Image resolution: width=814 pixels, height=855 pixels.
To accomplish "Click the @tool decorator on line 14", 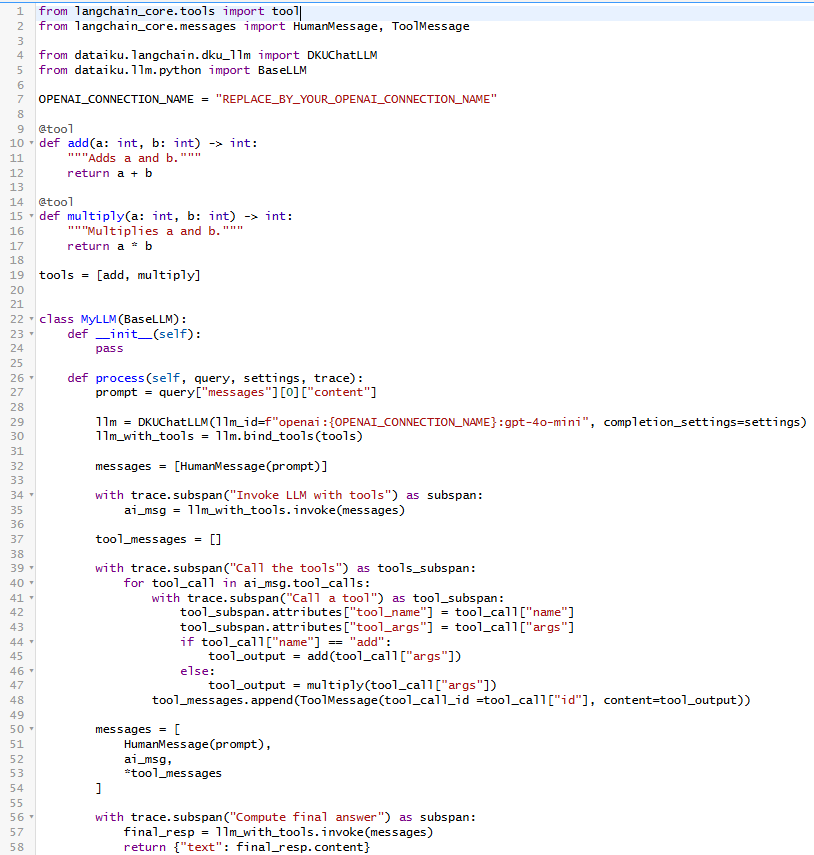I will click(x=56, y=202).
